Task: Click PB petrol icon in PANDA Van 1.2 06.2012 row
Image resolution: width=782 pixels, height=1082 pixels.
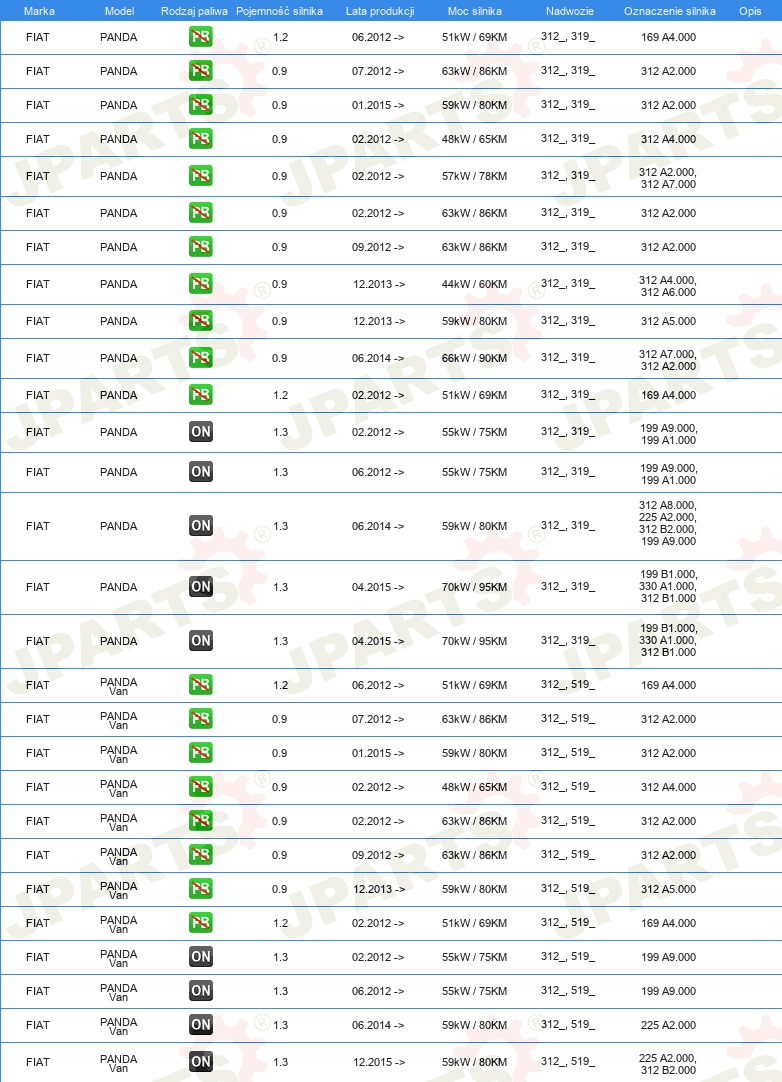Action: pos(200,685)
